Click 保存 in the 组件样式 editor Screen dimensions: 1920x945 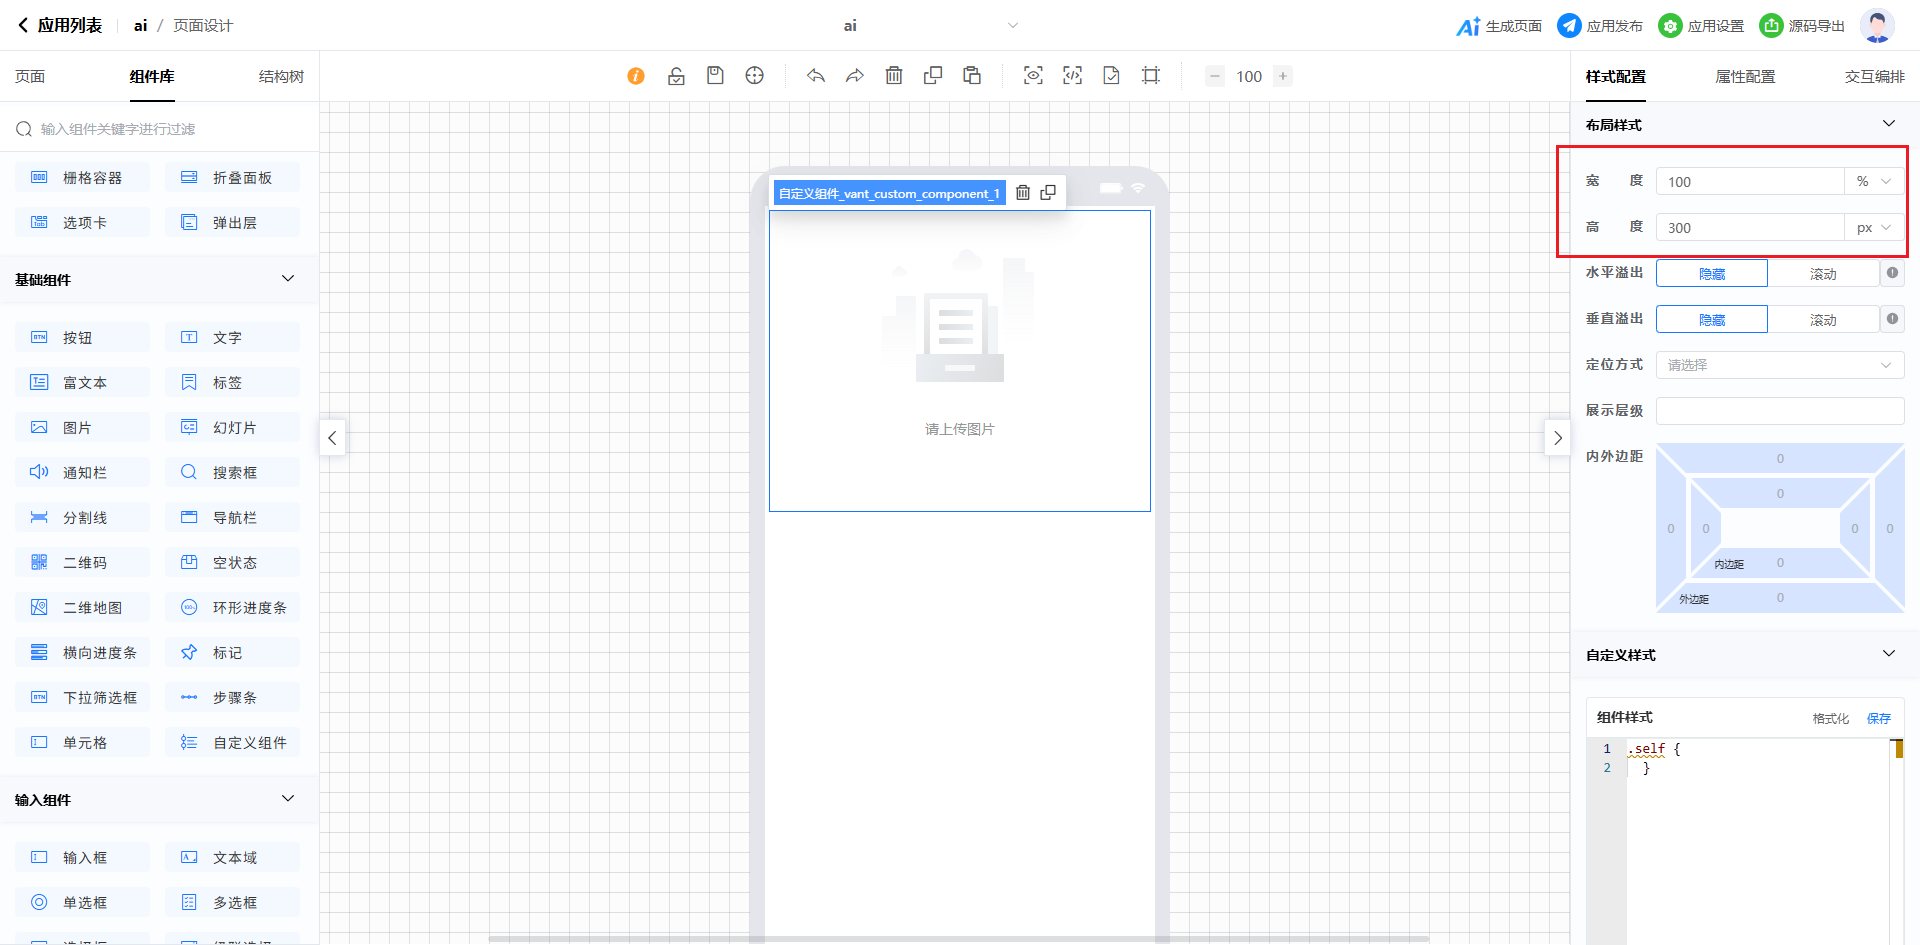click(1878, 718)
